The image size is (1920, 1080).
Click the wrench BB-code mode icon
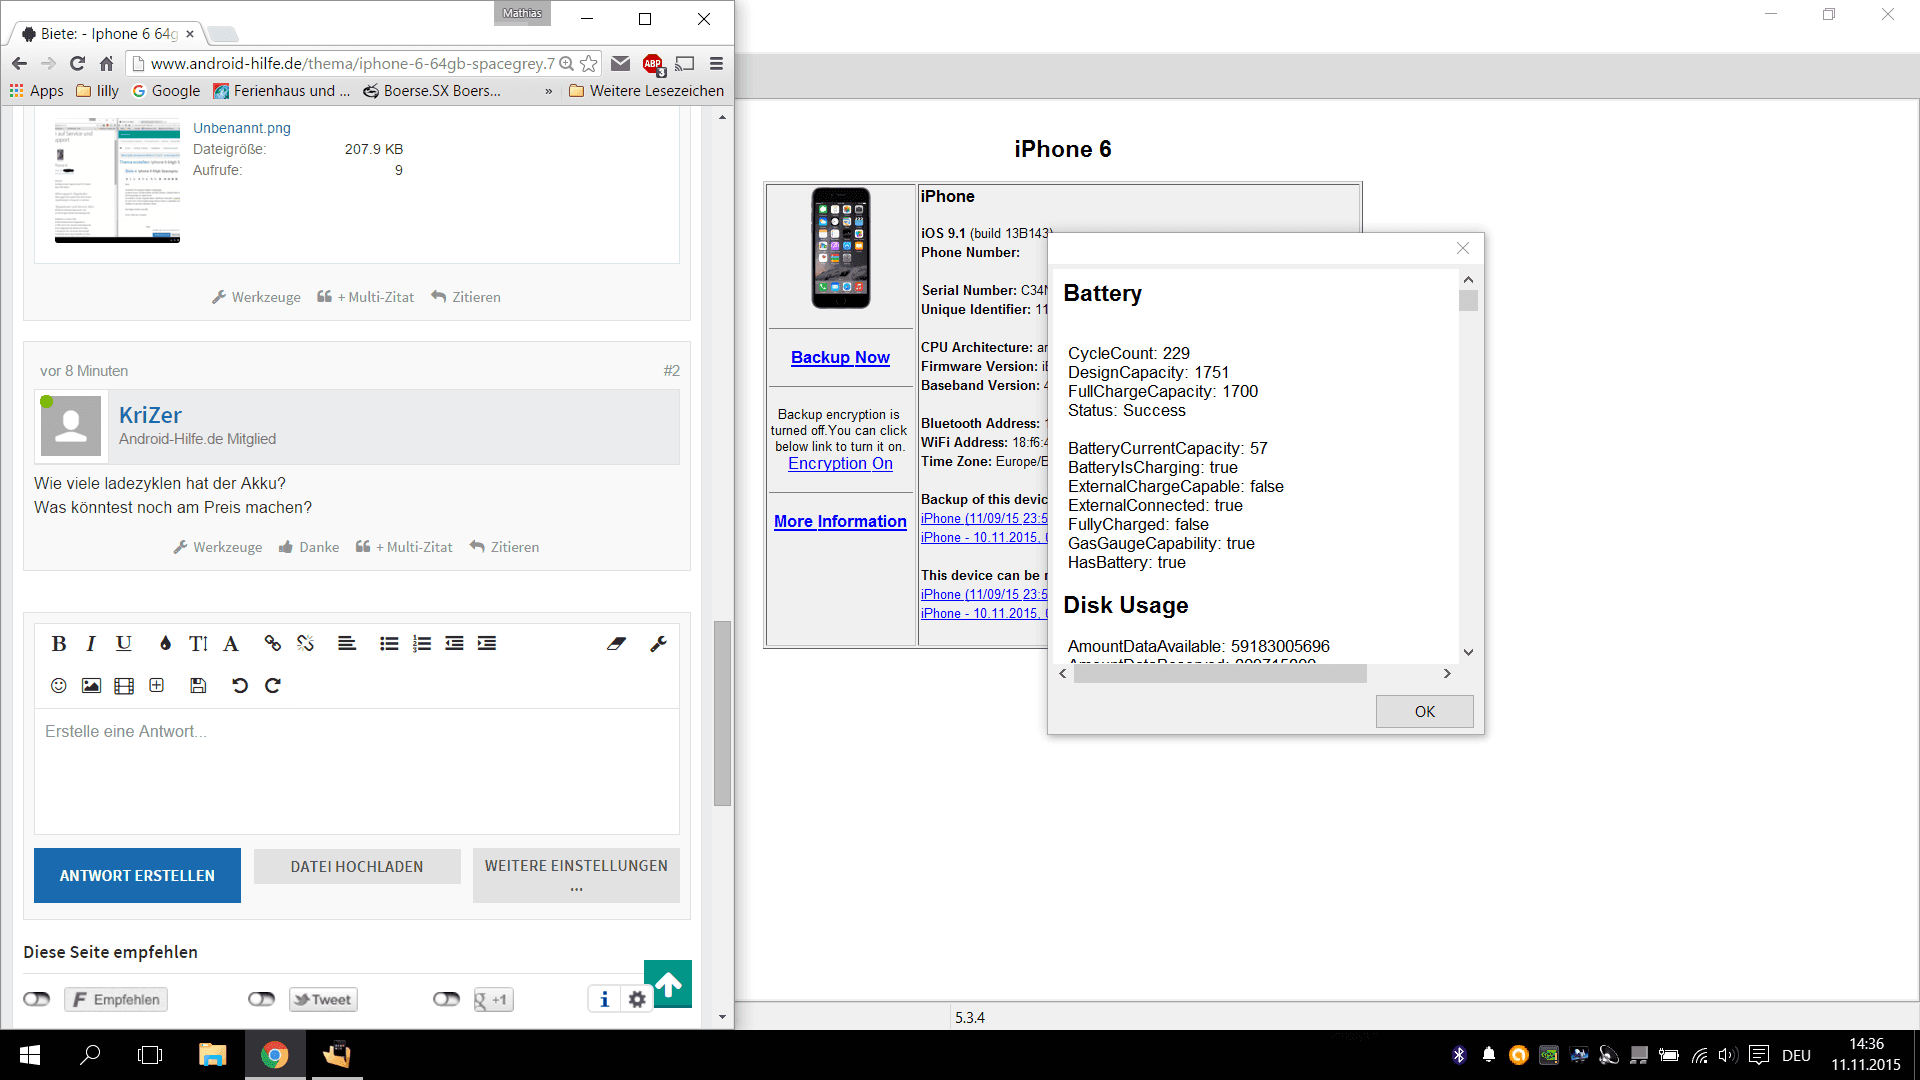[658, 644]
